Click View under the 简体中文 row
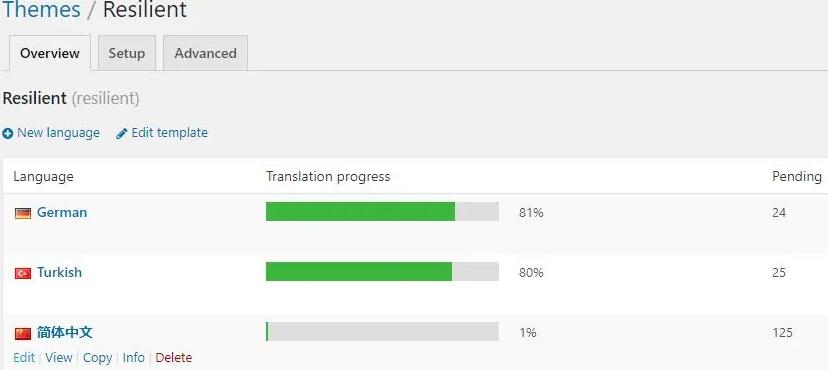Viewport: 828px width, 370px height. pyautogui.click(x=59, y=357)
